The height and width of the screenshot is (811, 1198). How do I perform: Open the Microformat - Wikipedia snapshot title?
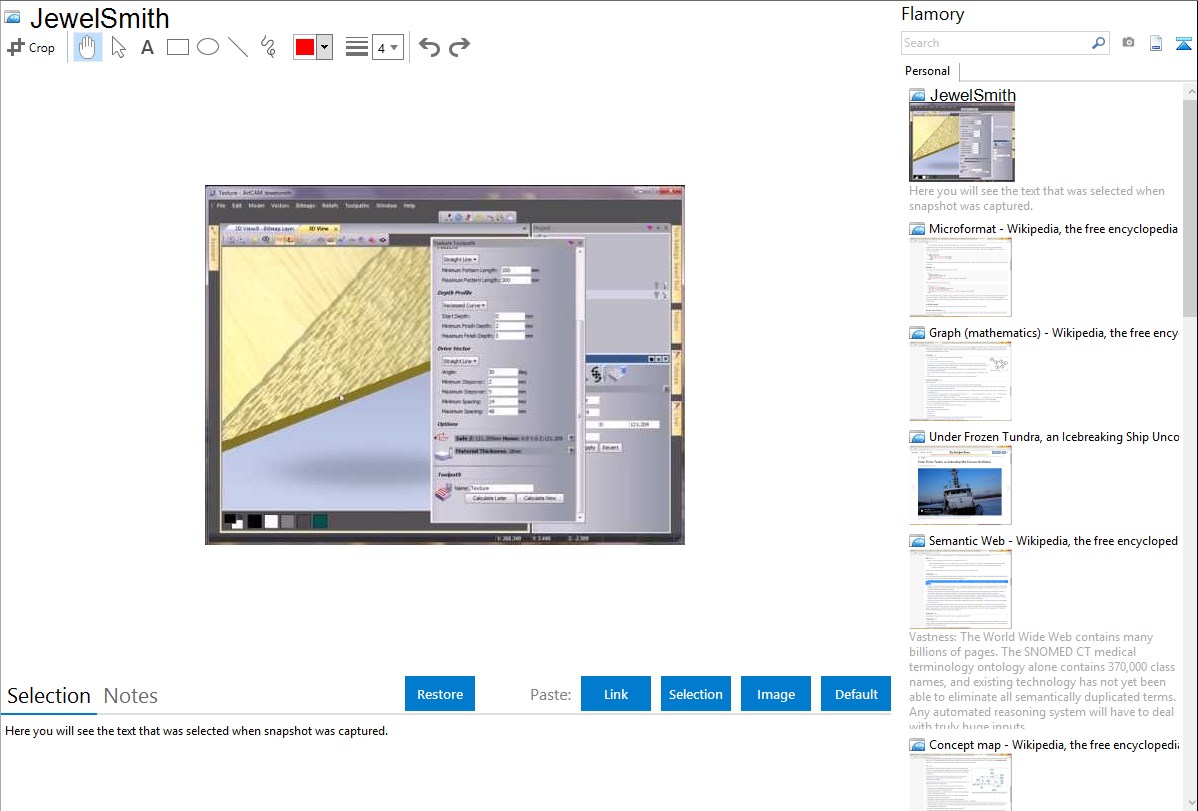pos(1053,229)
